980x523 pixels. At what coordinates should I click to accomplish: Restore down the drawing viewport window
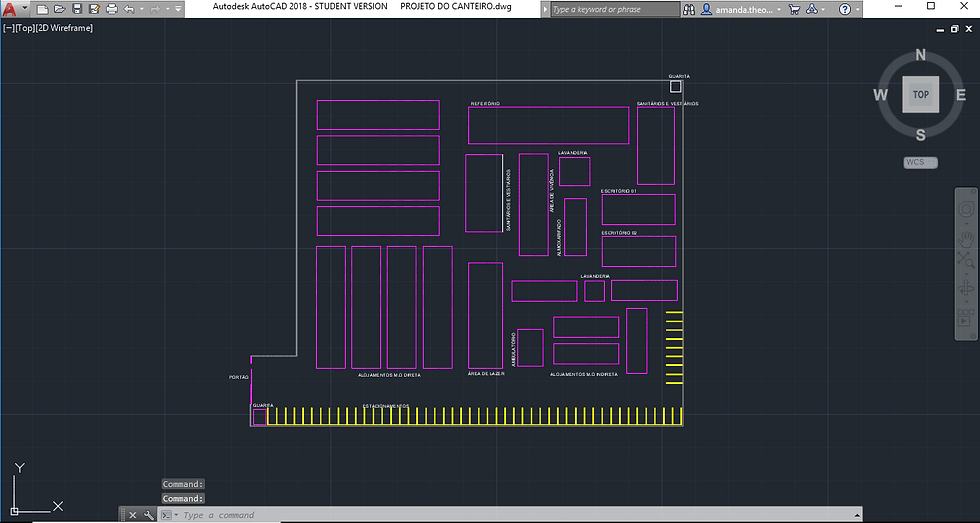(x=954, y=29)
